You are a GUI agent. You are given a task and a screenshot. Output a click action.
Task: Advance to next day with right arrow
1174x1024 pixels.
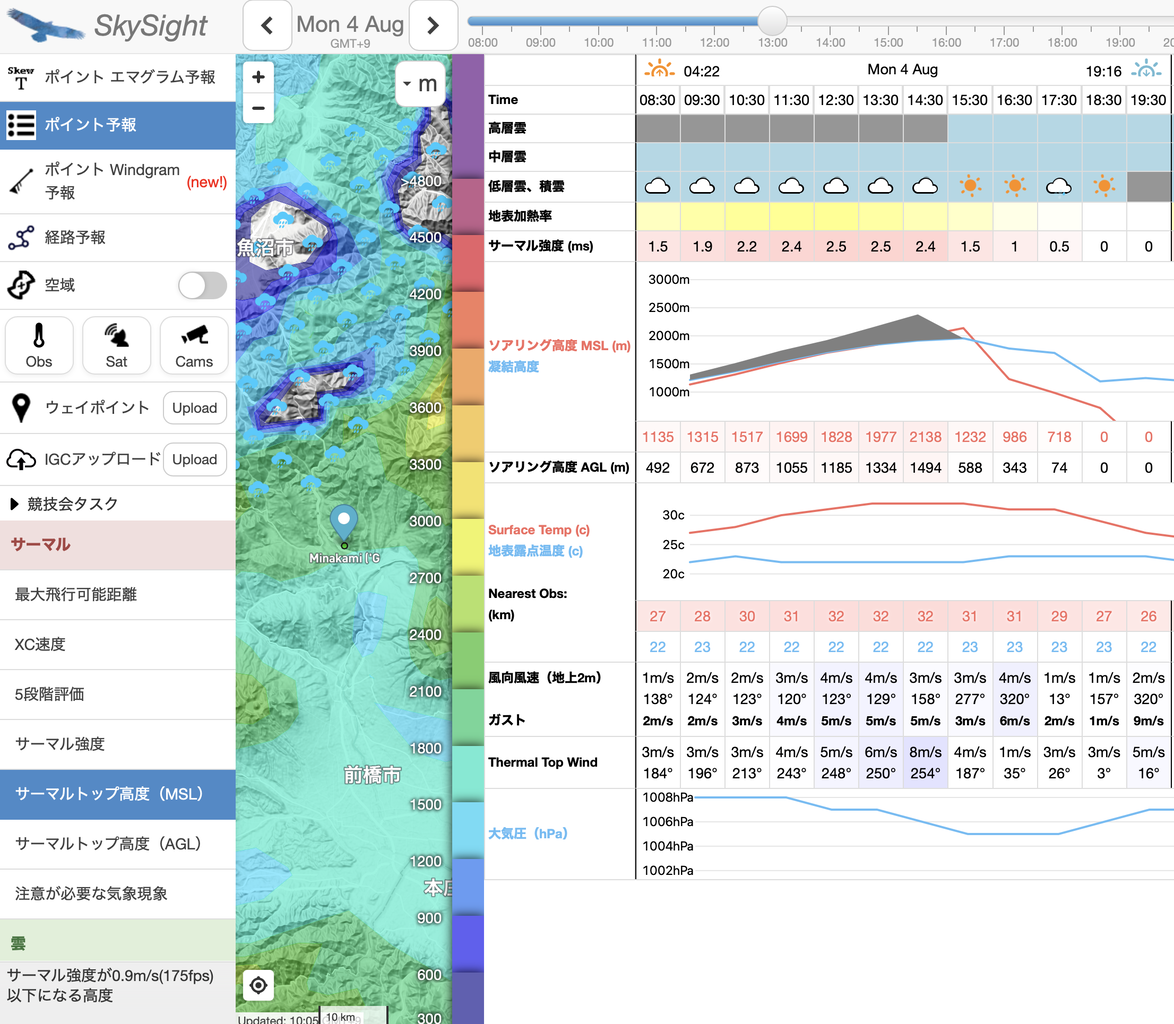pos(433,25)
